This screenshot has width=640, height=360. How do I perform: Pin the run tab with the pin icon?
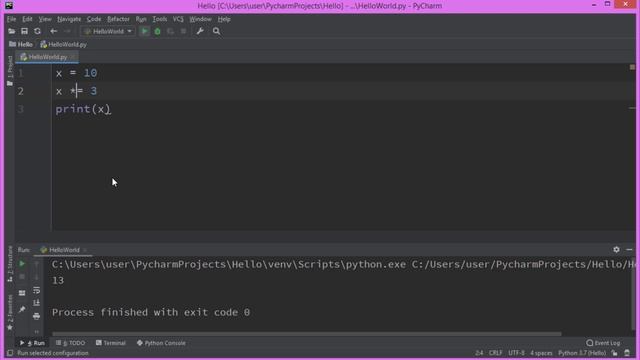(x=22, y=309)
